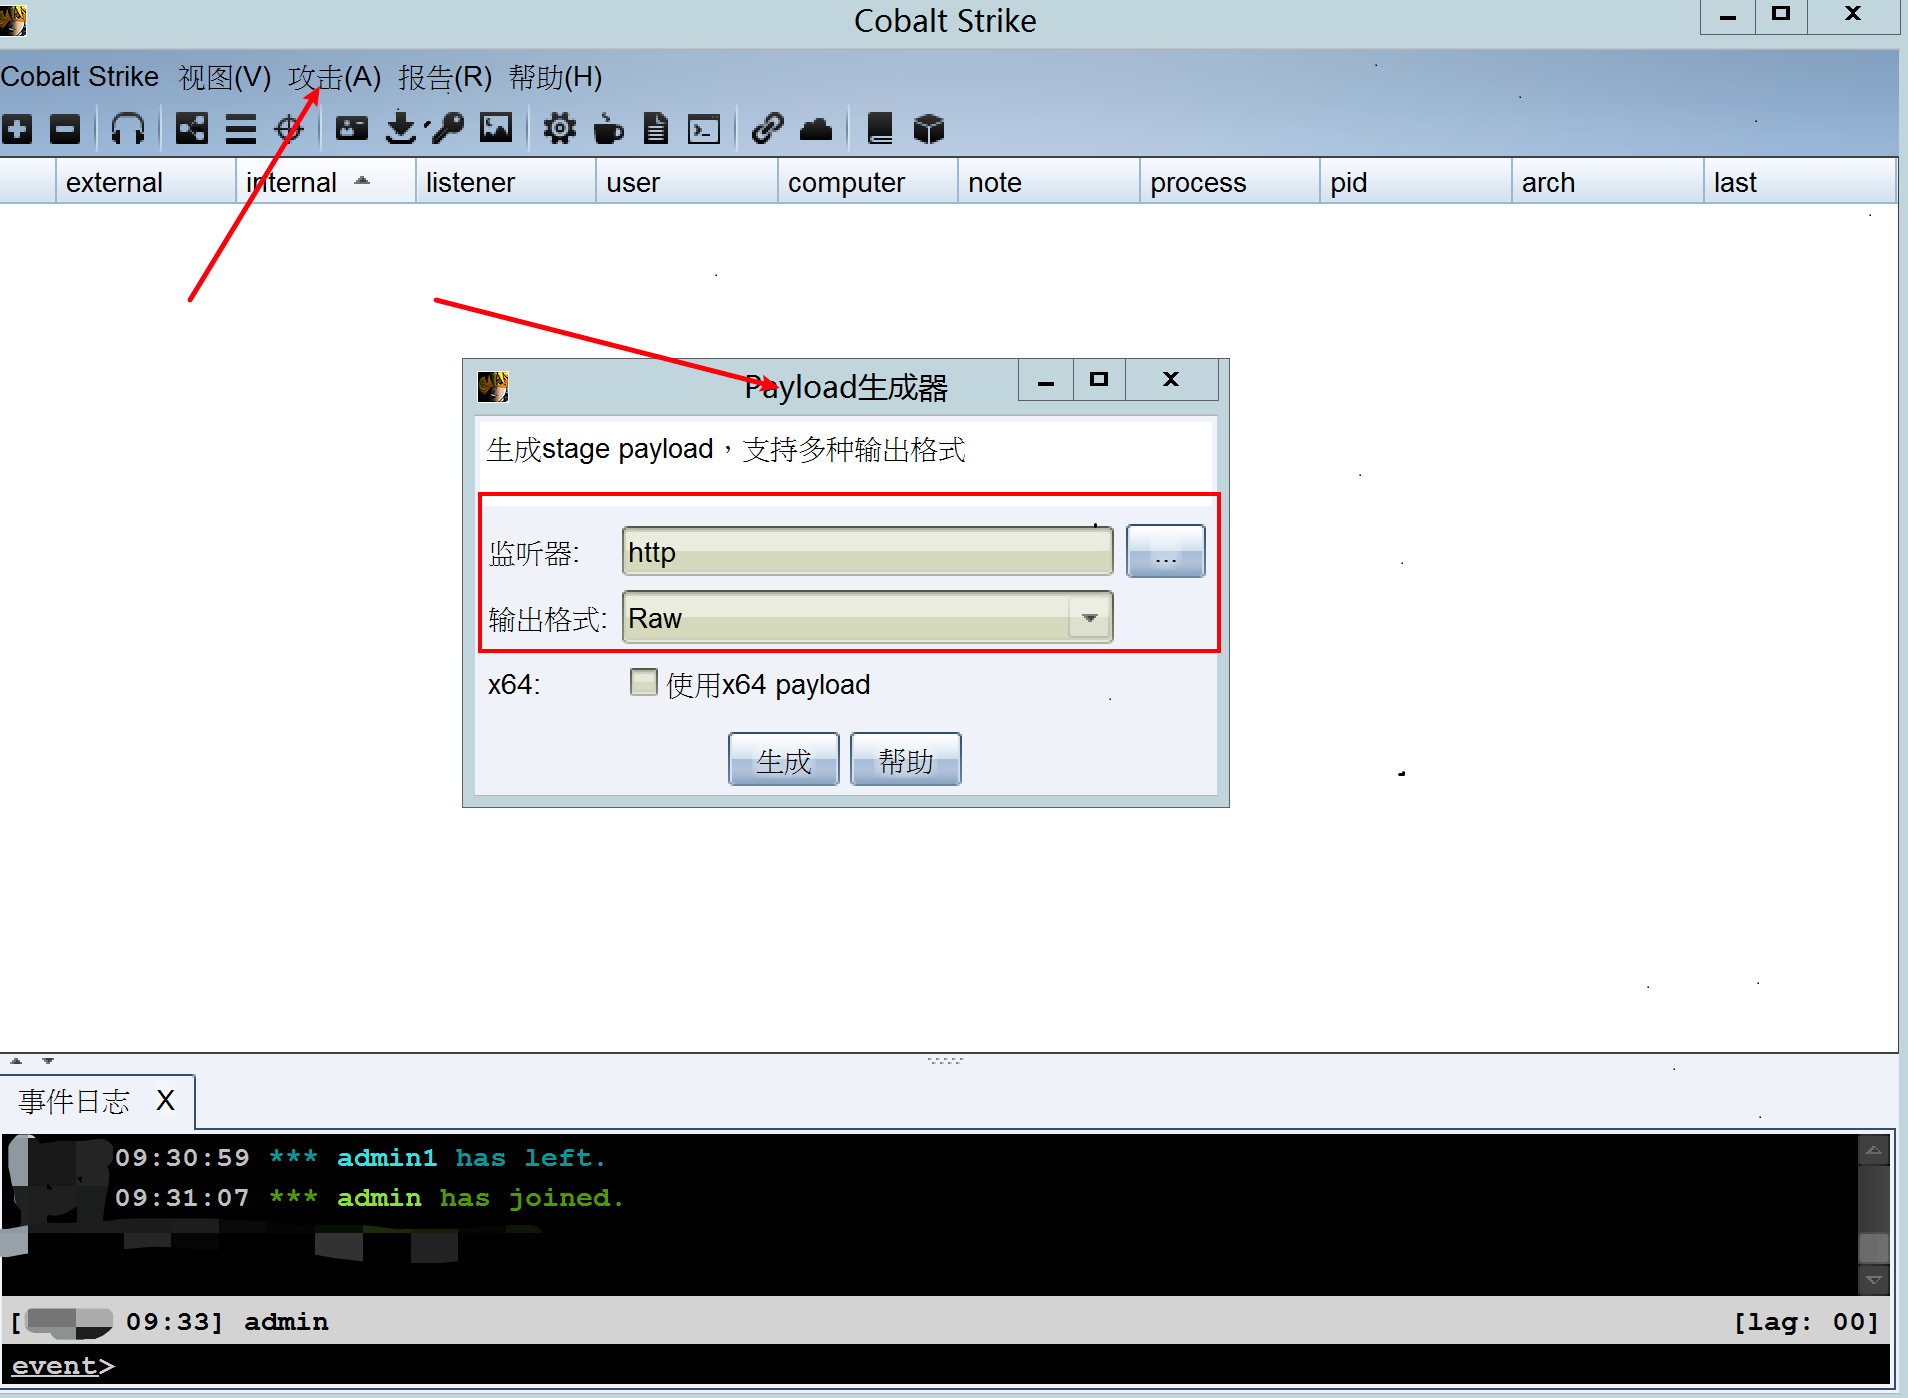The image size is (1908, 1398).
Task: Open help book icon in toolbar
Action: [880, 129]
